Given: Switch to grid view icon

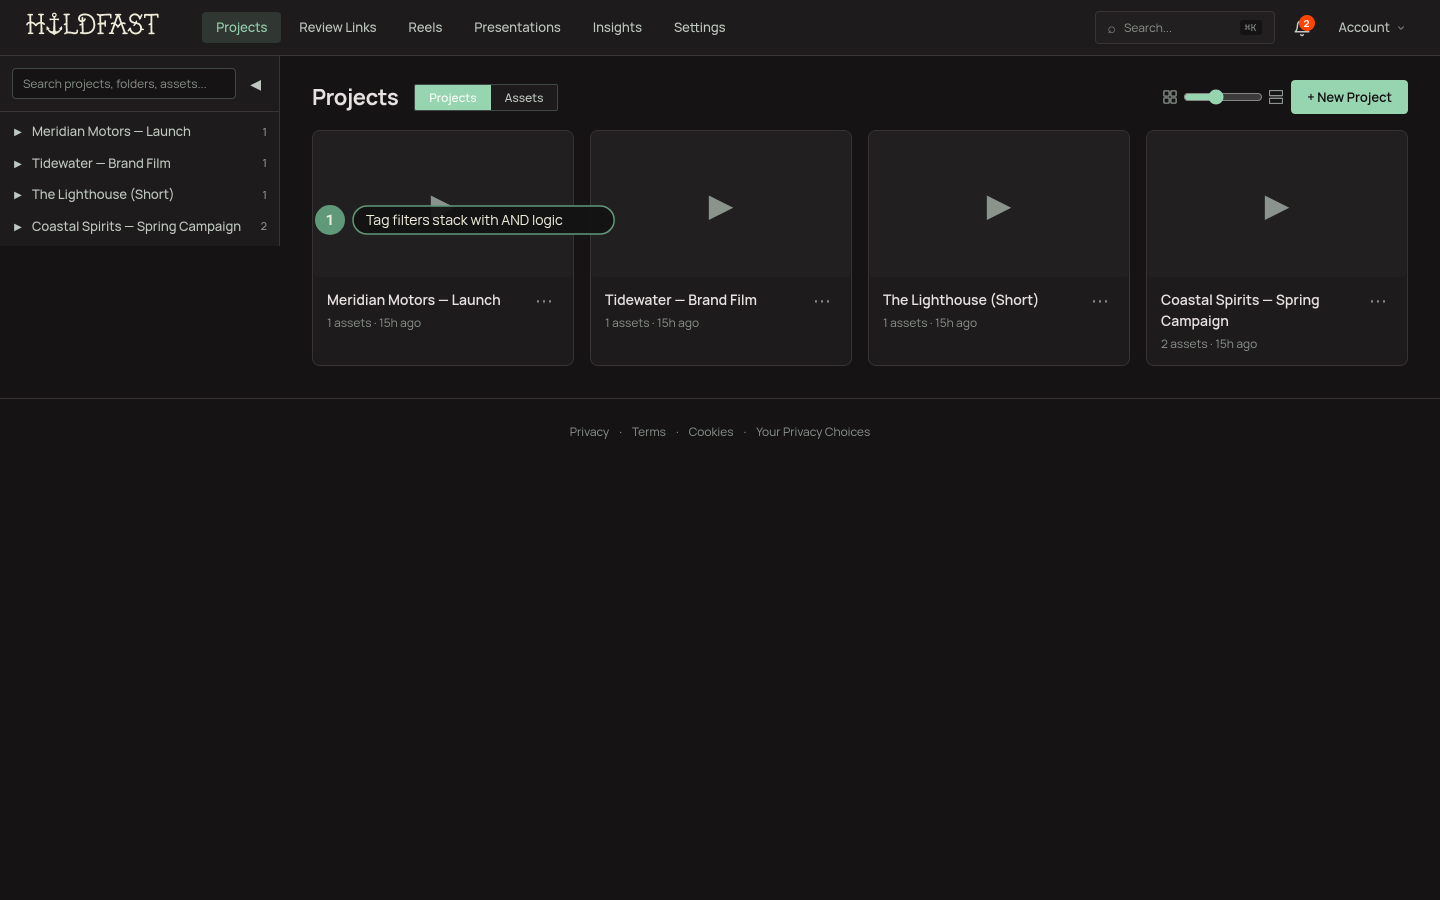Looking at the screenshot, I should point(1170,97).
